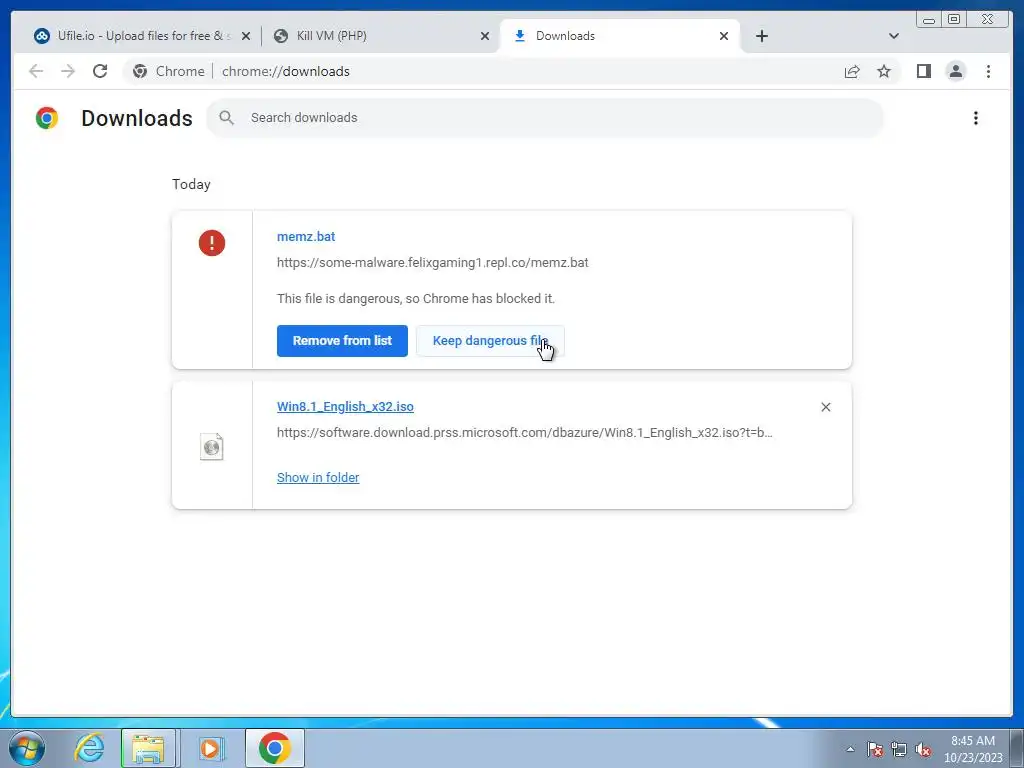
Task: Open the profile avatar menu
Action: click(x=955, y=71)
